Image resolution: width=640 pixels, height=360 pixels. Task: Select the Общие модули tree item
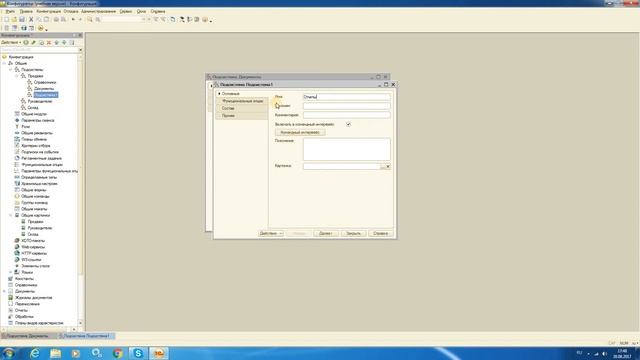point(34,114)
